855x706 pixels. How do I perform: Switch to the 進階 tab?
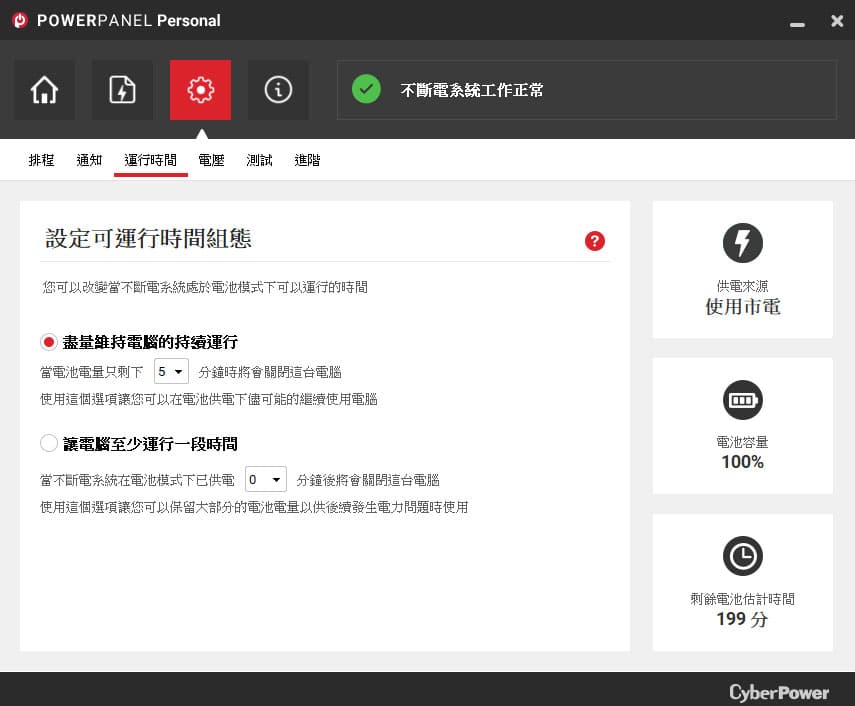[308, 160]
